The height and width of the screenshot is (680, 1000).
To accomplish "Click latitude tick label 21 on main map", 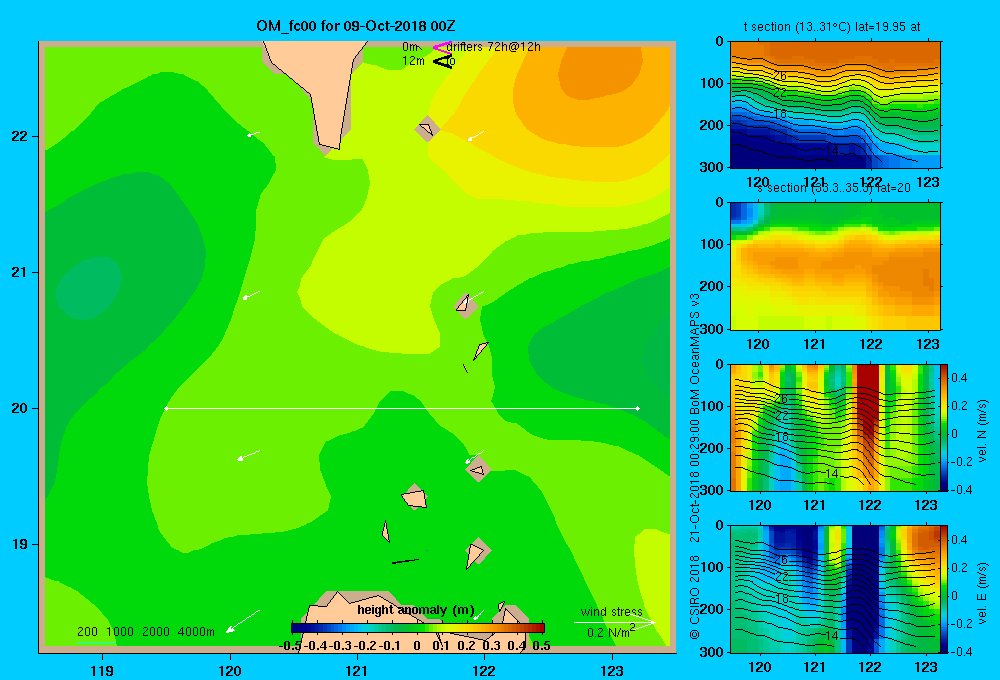I will (x=20, y=272).
